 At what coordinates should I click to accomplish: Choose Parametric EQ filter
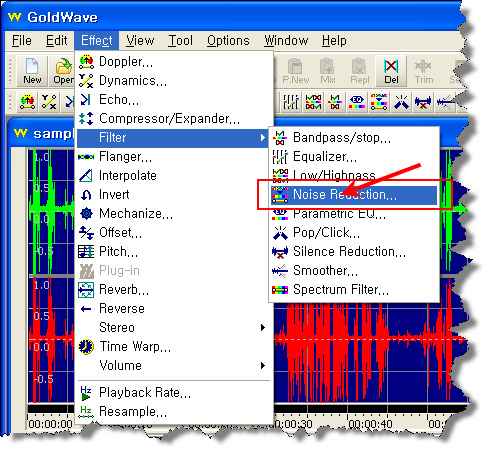[354, 214]
